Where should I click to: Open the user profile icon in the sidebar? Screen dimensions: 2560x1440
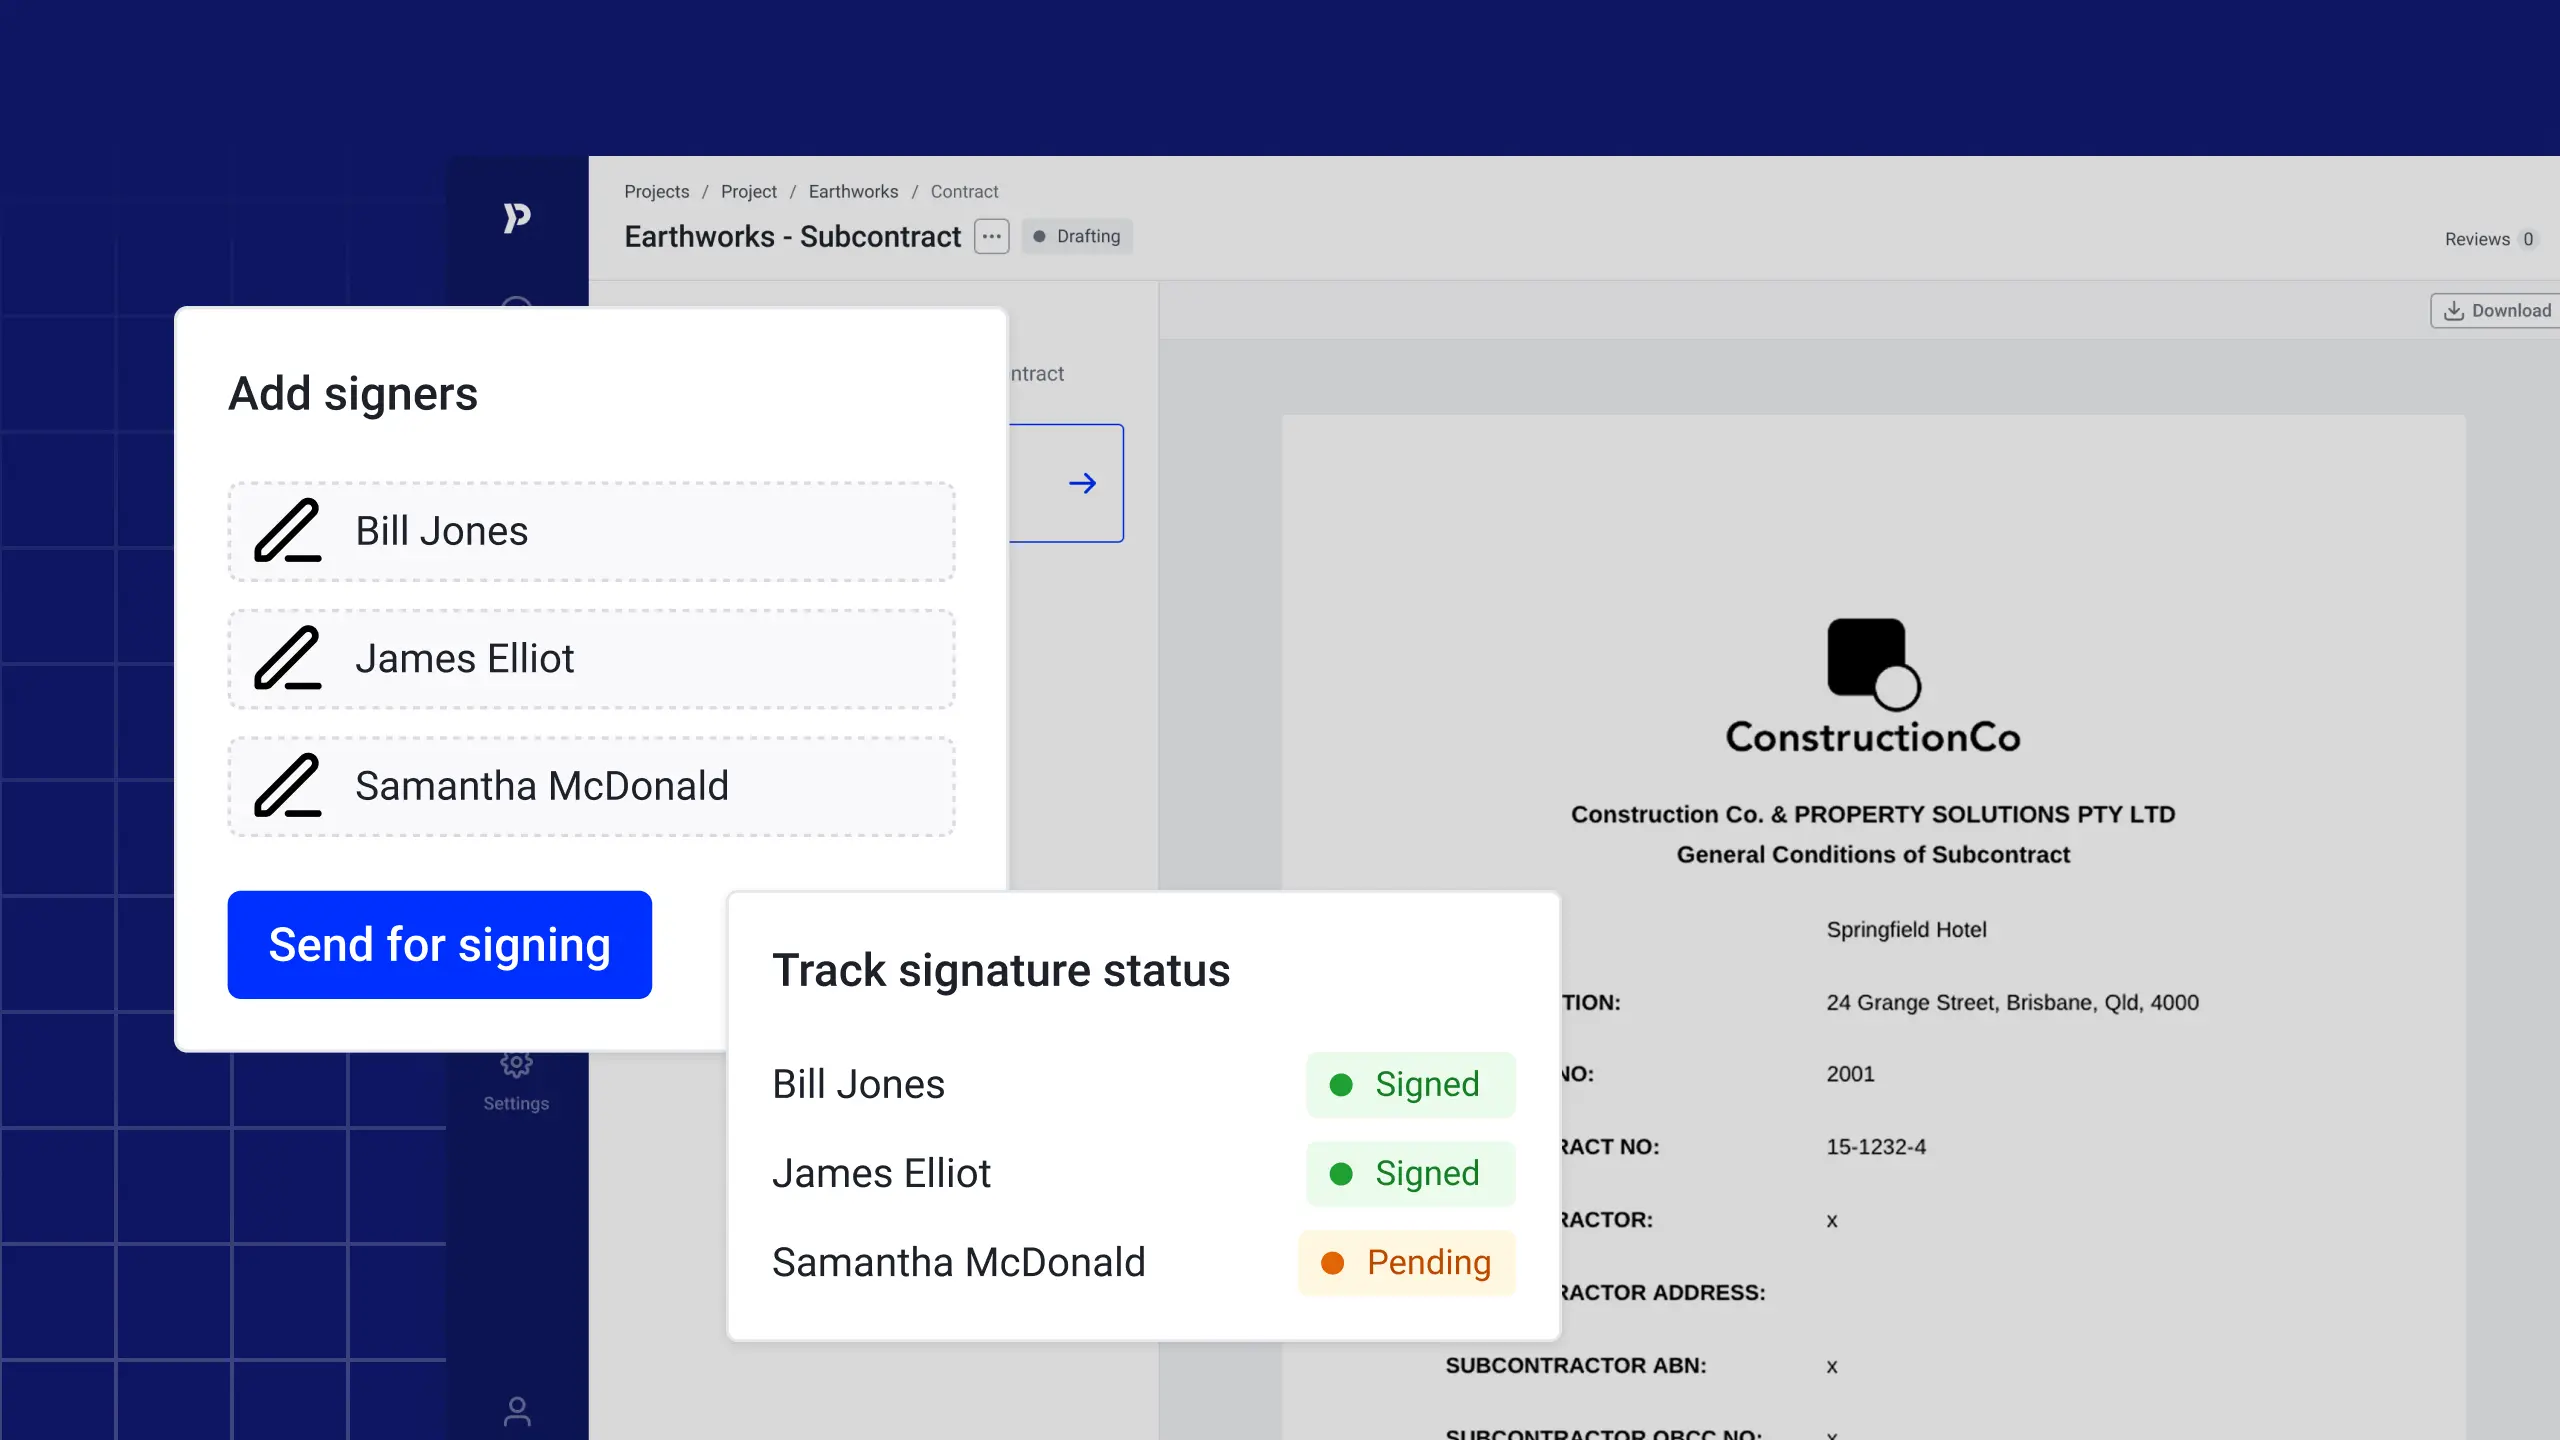517,1411
